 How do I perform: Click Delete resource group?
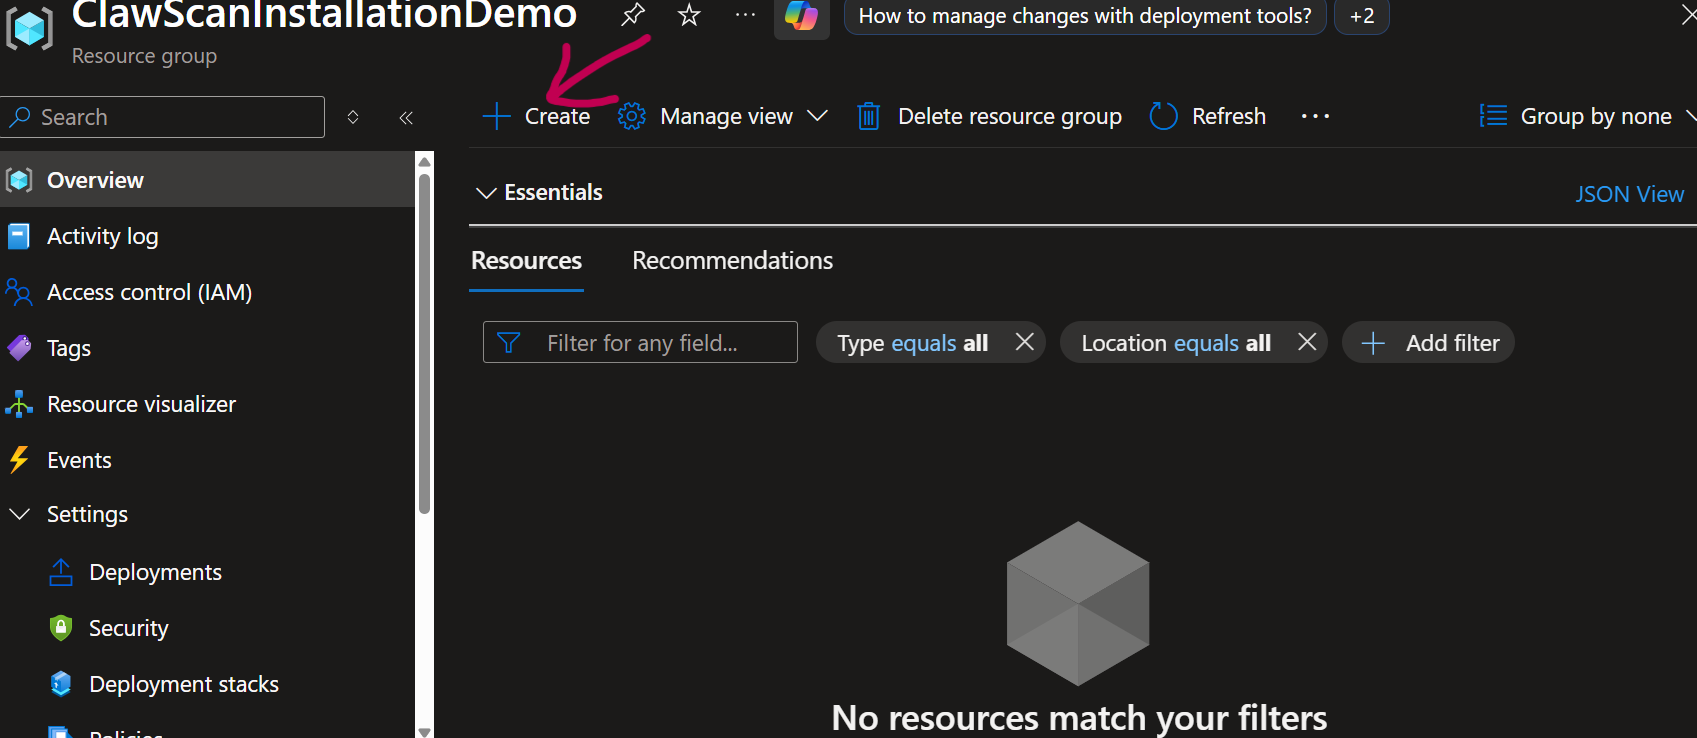(990, 117)
